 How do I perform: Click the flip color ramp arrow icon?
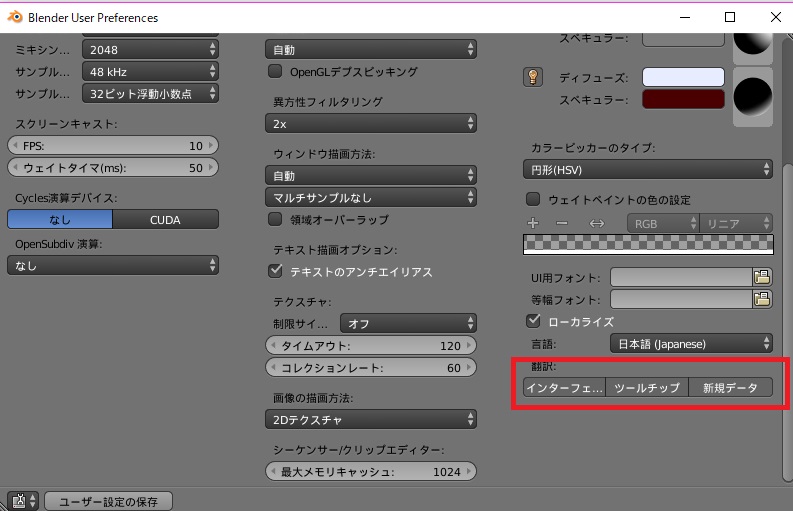click(597, 223)
